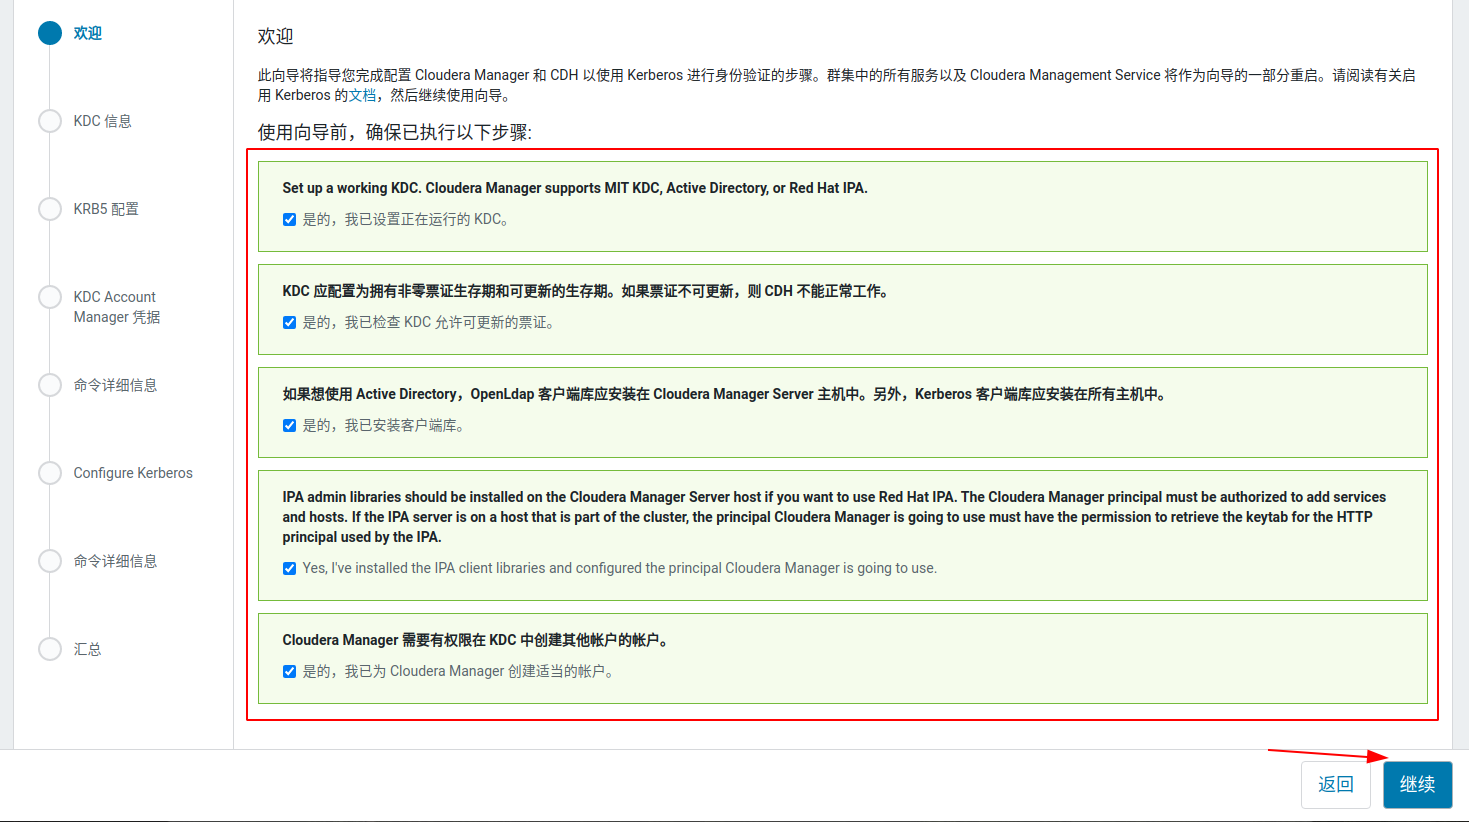Click the 汇总 step circle
1469x822 pixels.
point(50,649)
